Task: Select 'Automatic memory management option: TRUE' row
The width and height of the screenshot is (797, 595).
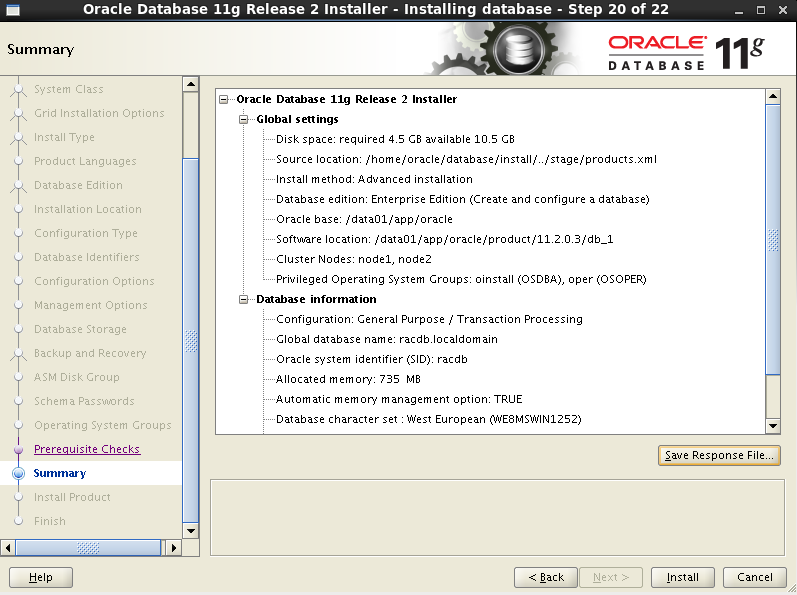Action: pyautogui.click(x=399, y=399)
